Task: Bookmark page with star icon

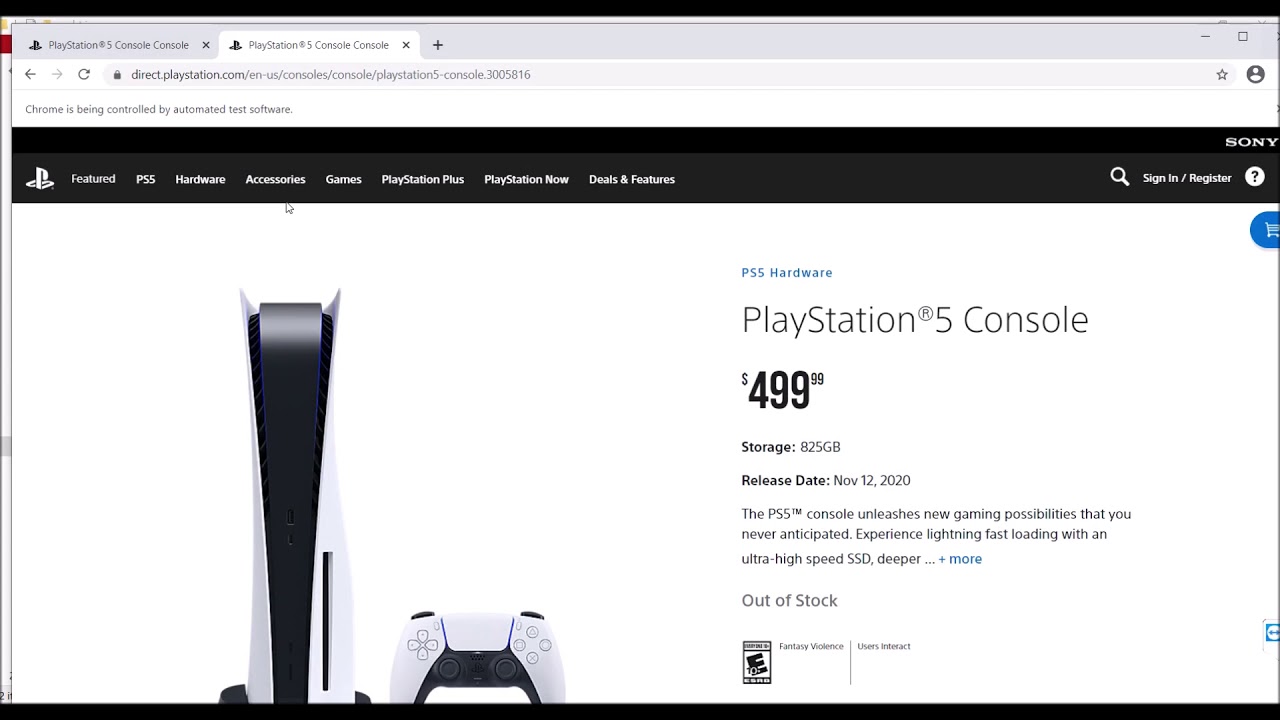Action: (1222, 74)
